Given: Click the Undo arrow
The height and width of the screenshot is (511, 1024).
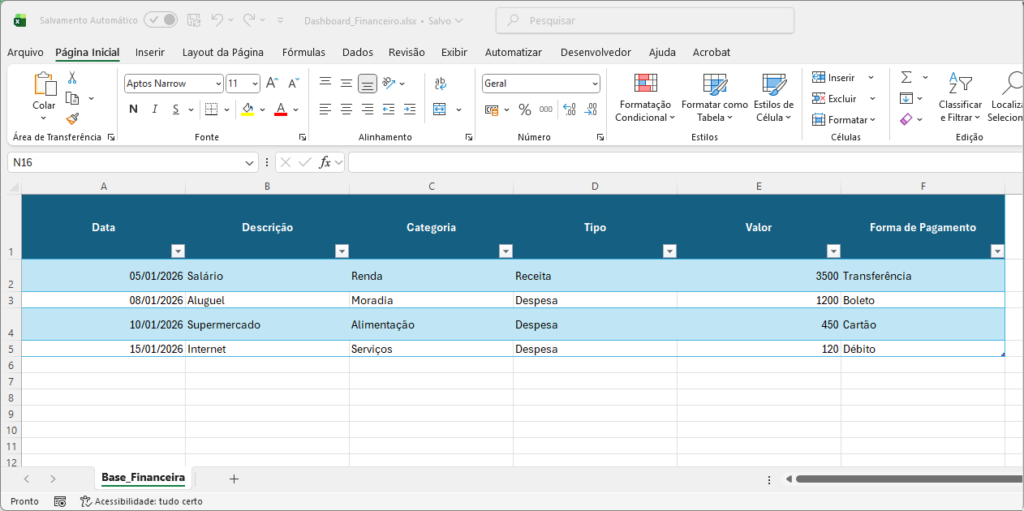Looking at the screenshot, I should click(218, 20).
